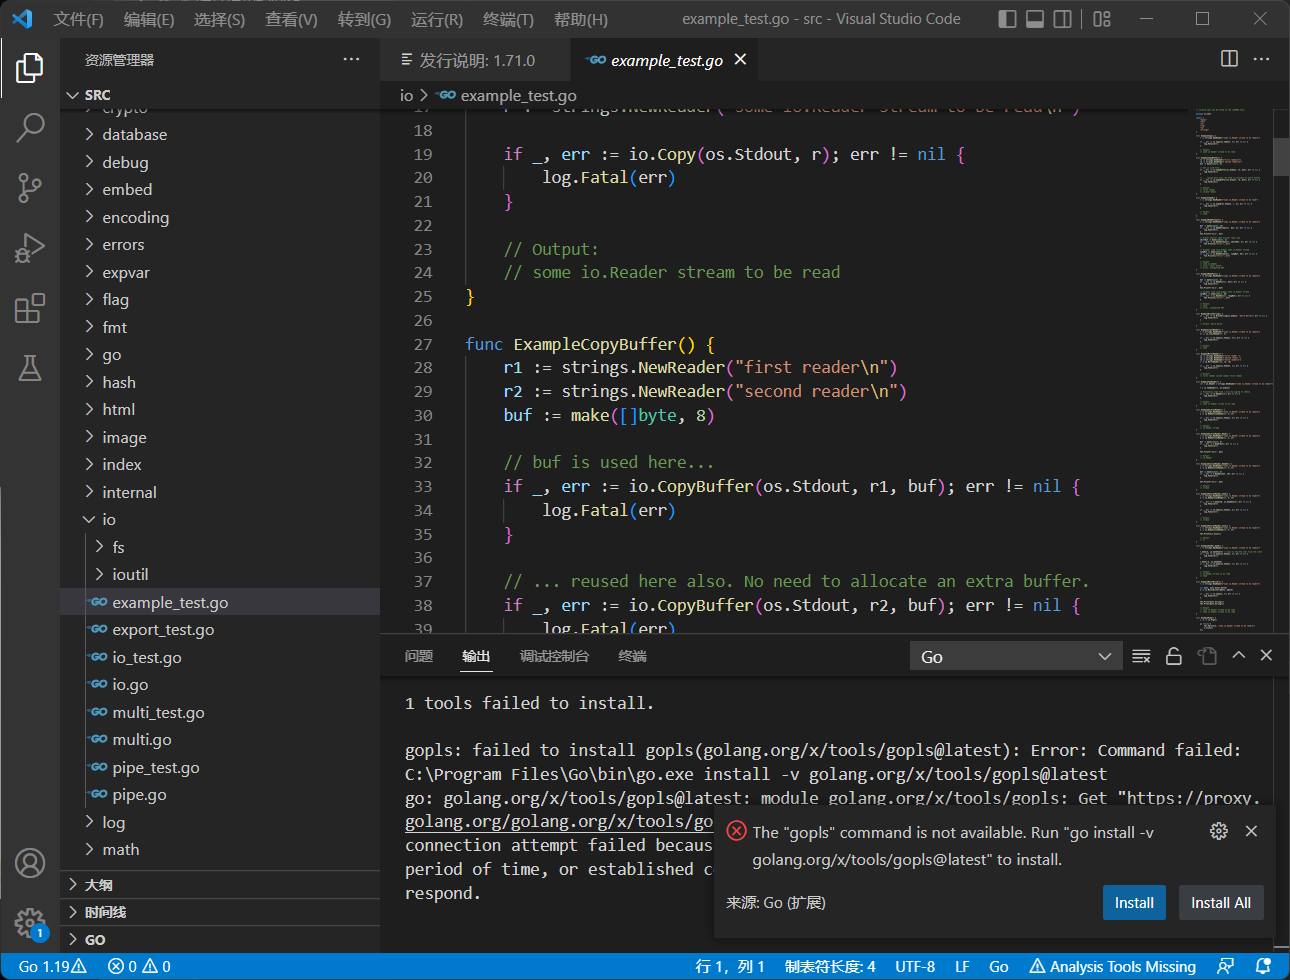Toggle the primary sidebar layout button

point(1008,19)
